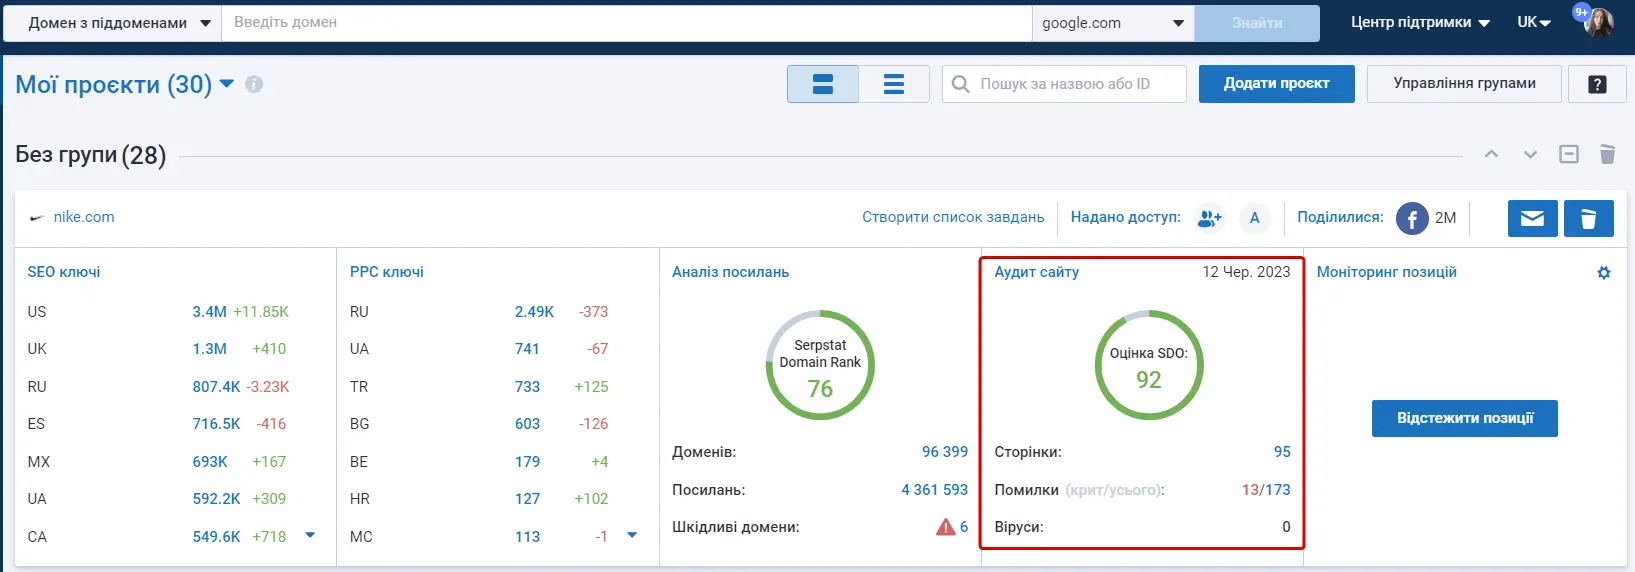The image size is (1635, 572).
Task: Click UA SEO keywords value 592.2K
Action: click(x=216, y=499)
